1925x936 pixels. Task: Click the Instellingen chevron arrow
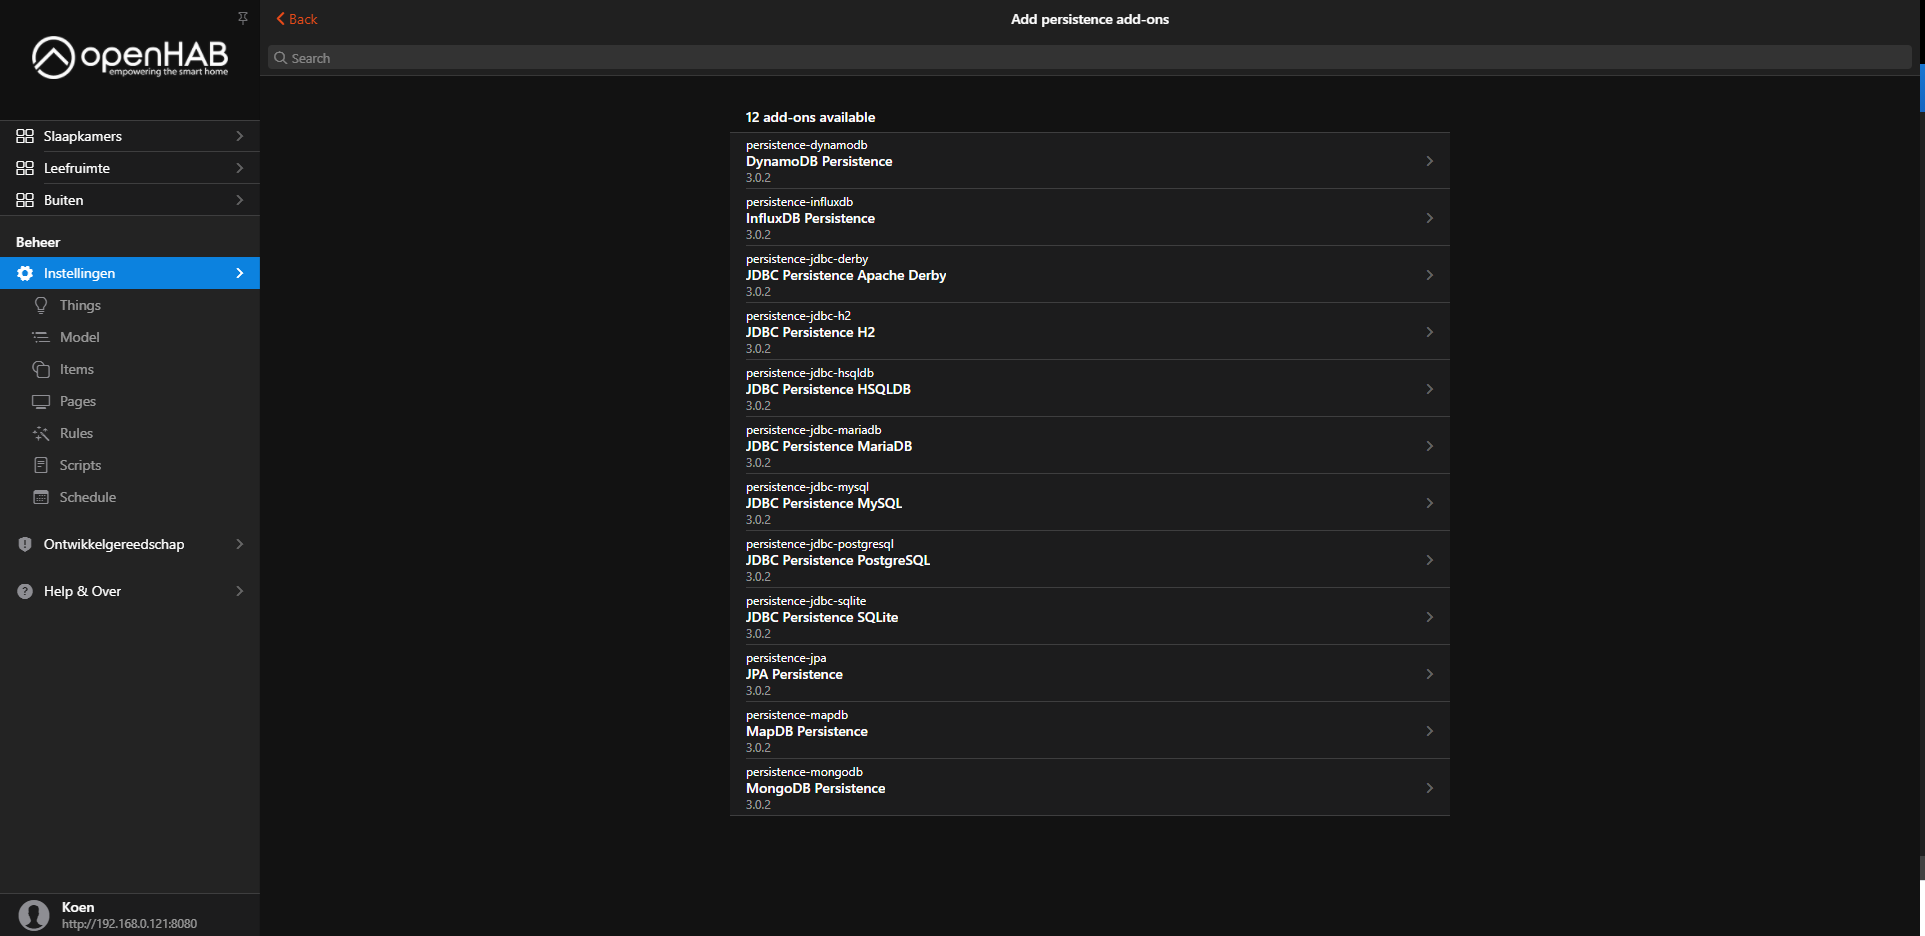click(240, 273)
